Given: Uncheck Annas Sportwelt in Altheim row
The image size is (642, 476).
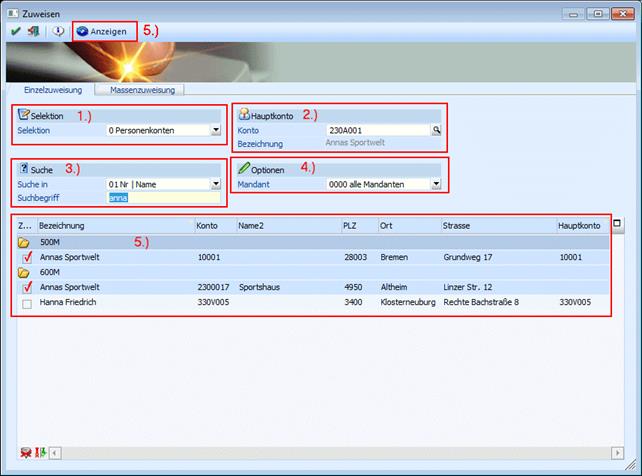Looking at the screenshot, I should (27, 287).
